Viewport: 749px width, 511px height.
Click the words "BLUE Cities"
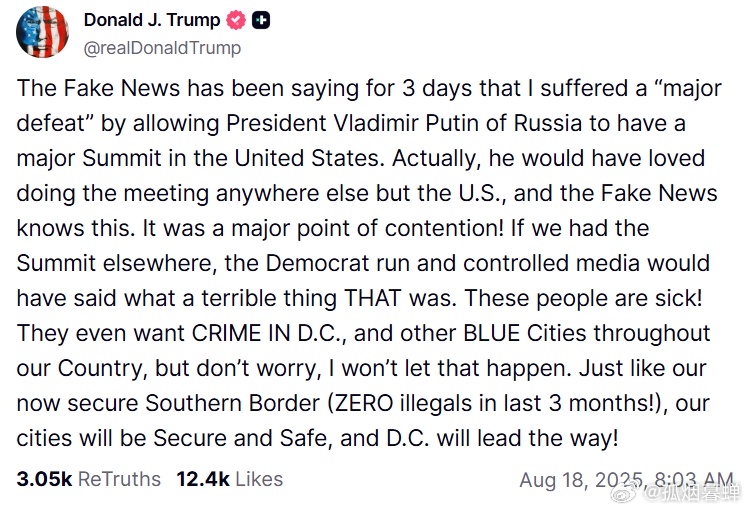click(524, 333)
